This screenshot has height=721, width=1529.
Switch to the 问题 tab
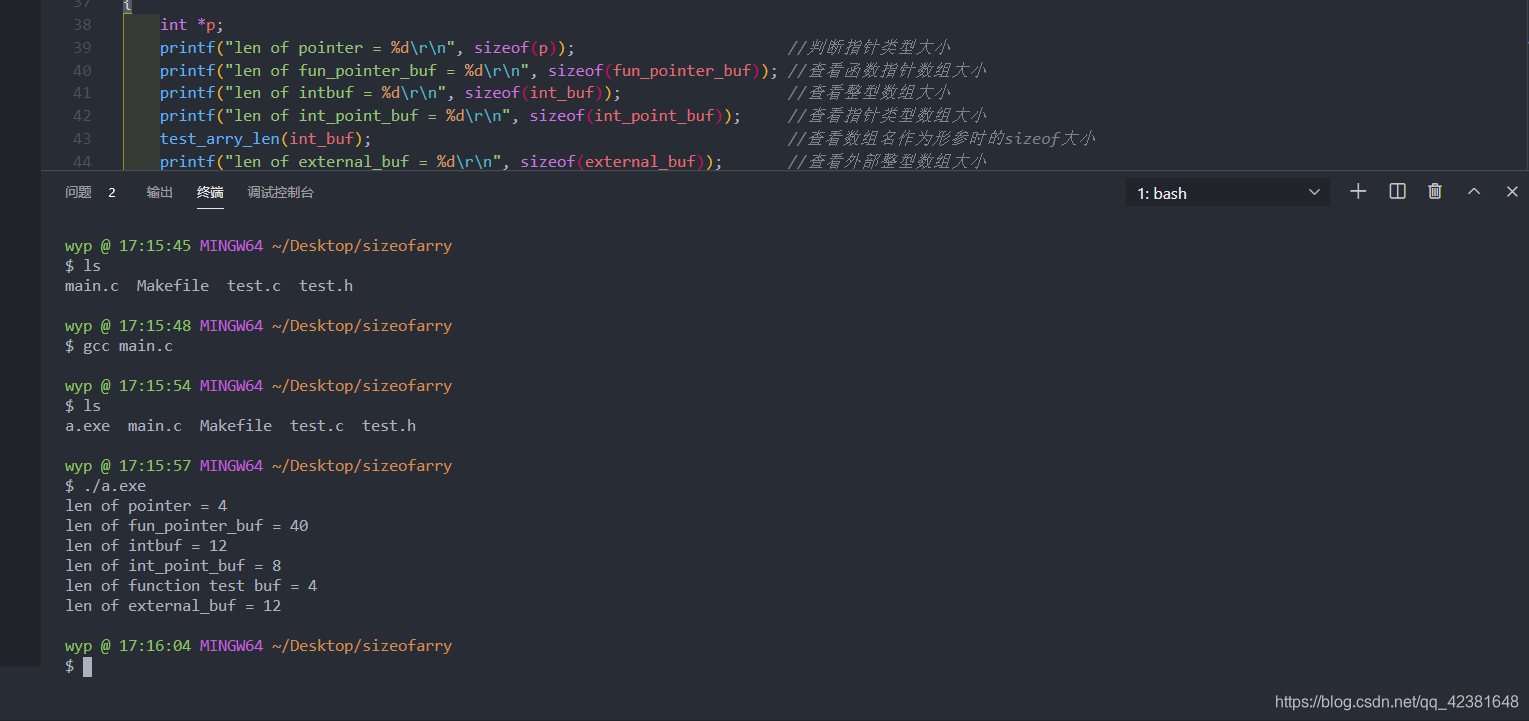(78, 192)
